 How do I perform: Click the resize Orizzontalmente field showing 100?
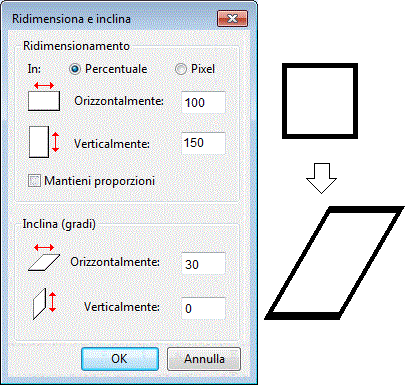pyautogui.click(x=203, y=102)
